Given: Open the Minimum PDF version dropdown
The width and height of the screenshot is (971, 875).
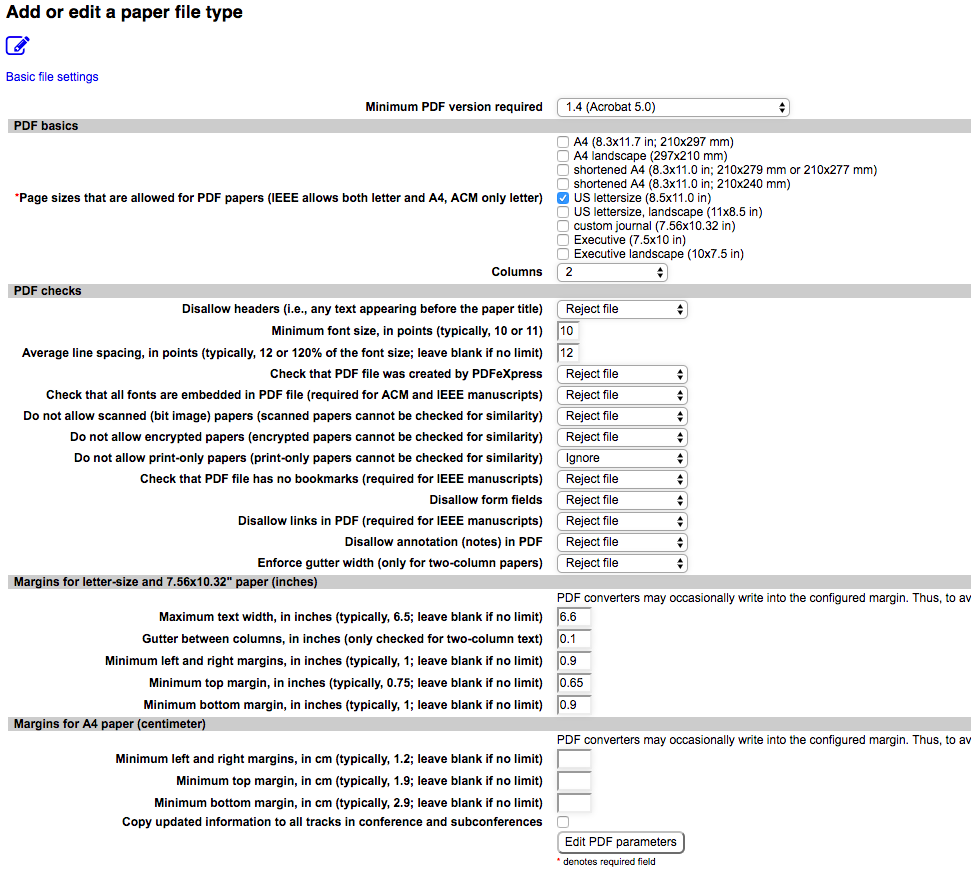Looking at the screenshot, I should tap(672, 107).
